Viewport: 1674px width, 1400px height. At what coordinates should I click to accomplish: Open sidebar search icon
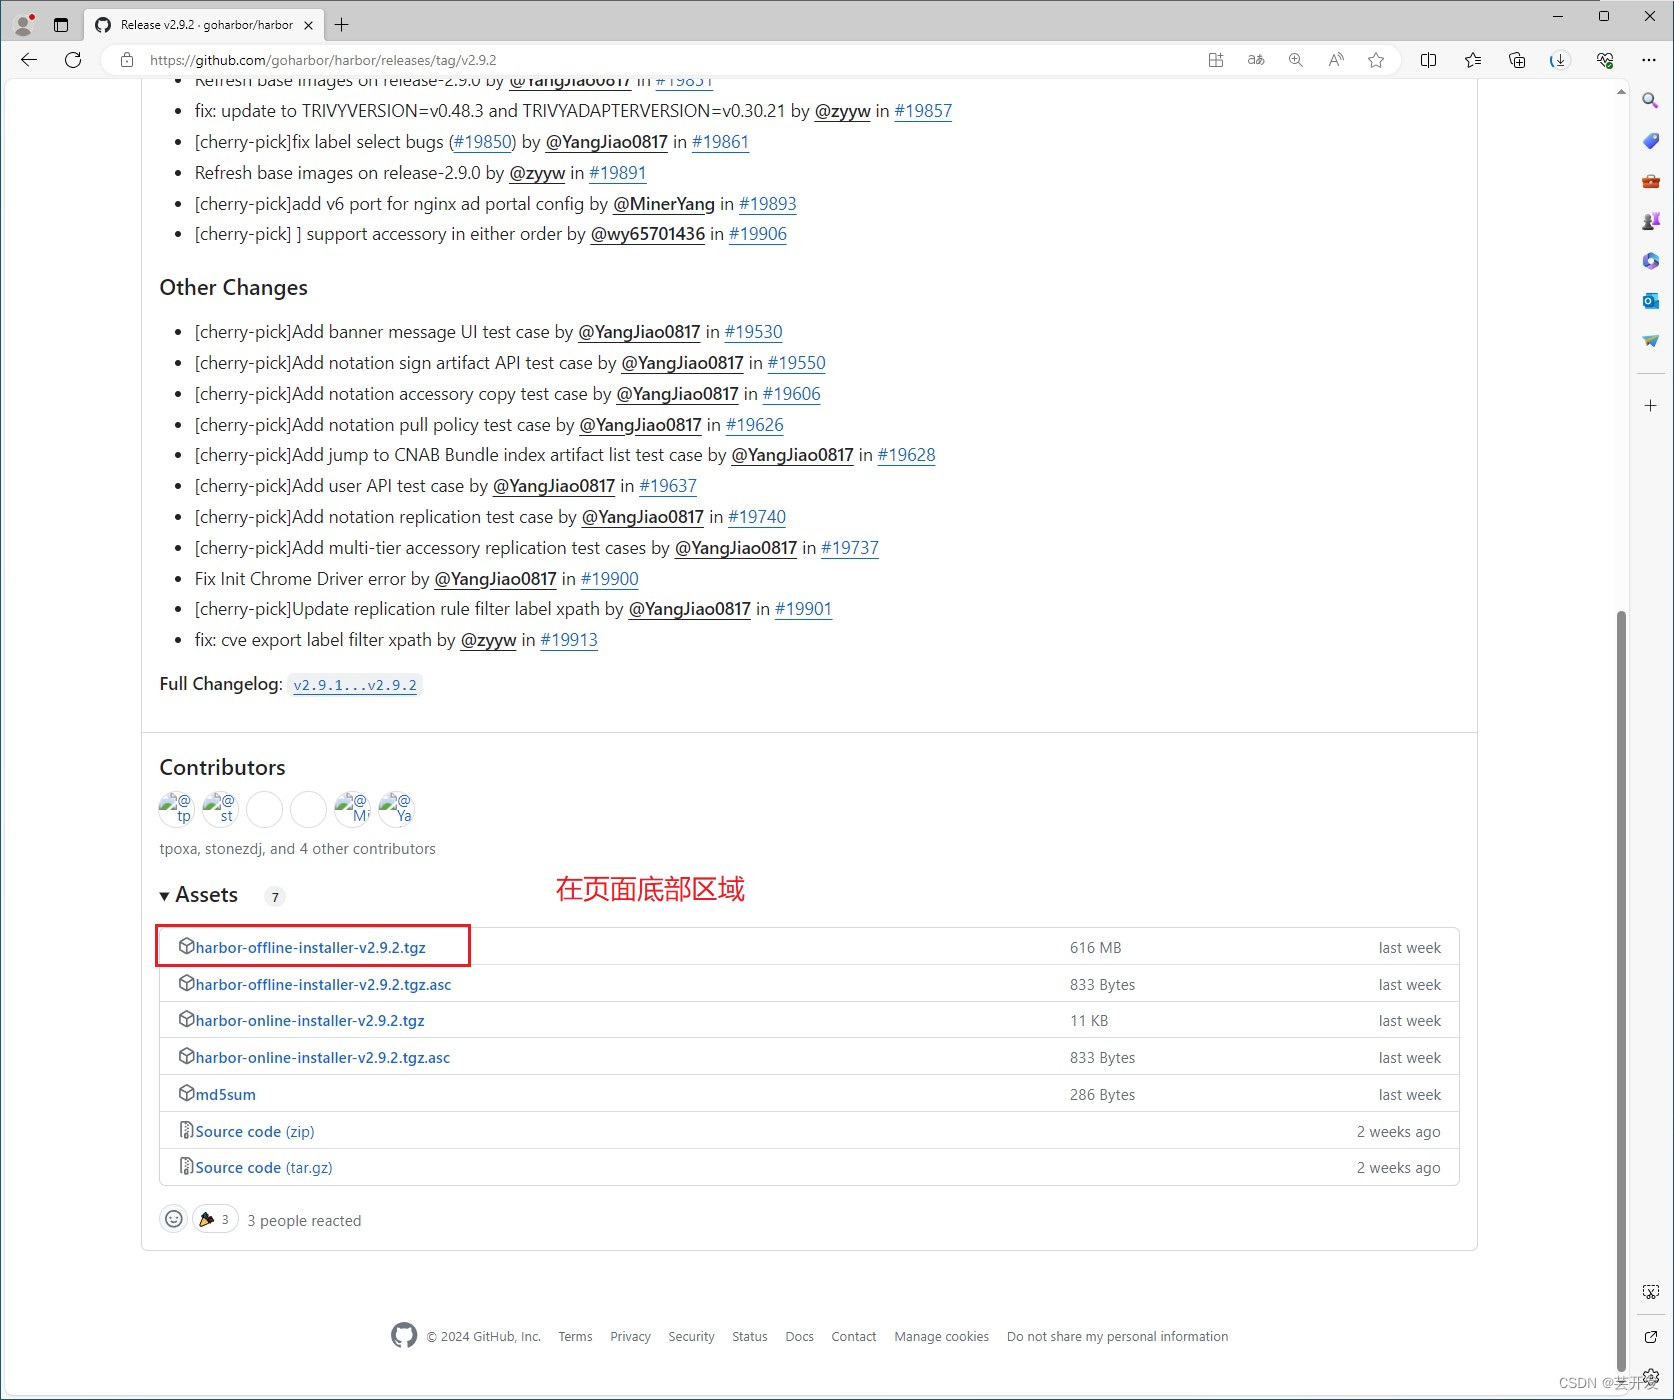click(x=1651, y=101)
